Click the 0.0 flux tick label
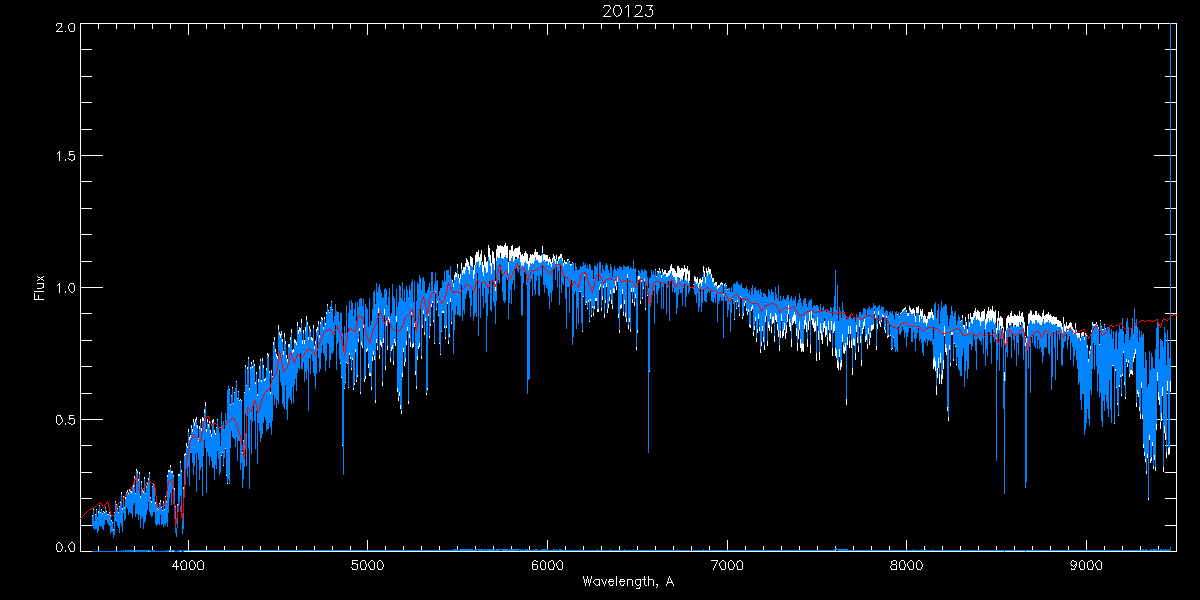This screenshot has height=600, width=1200. 65,548
